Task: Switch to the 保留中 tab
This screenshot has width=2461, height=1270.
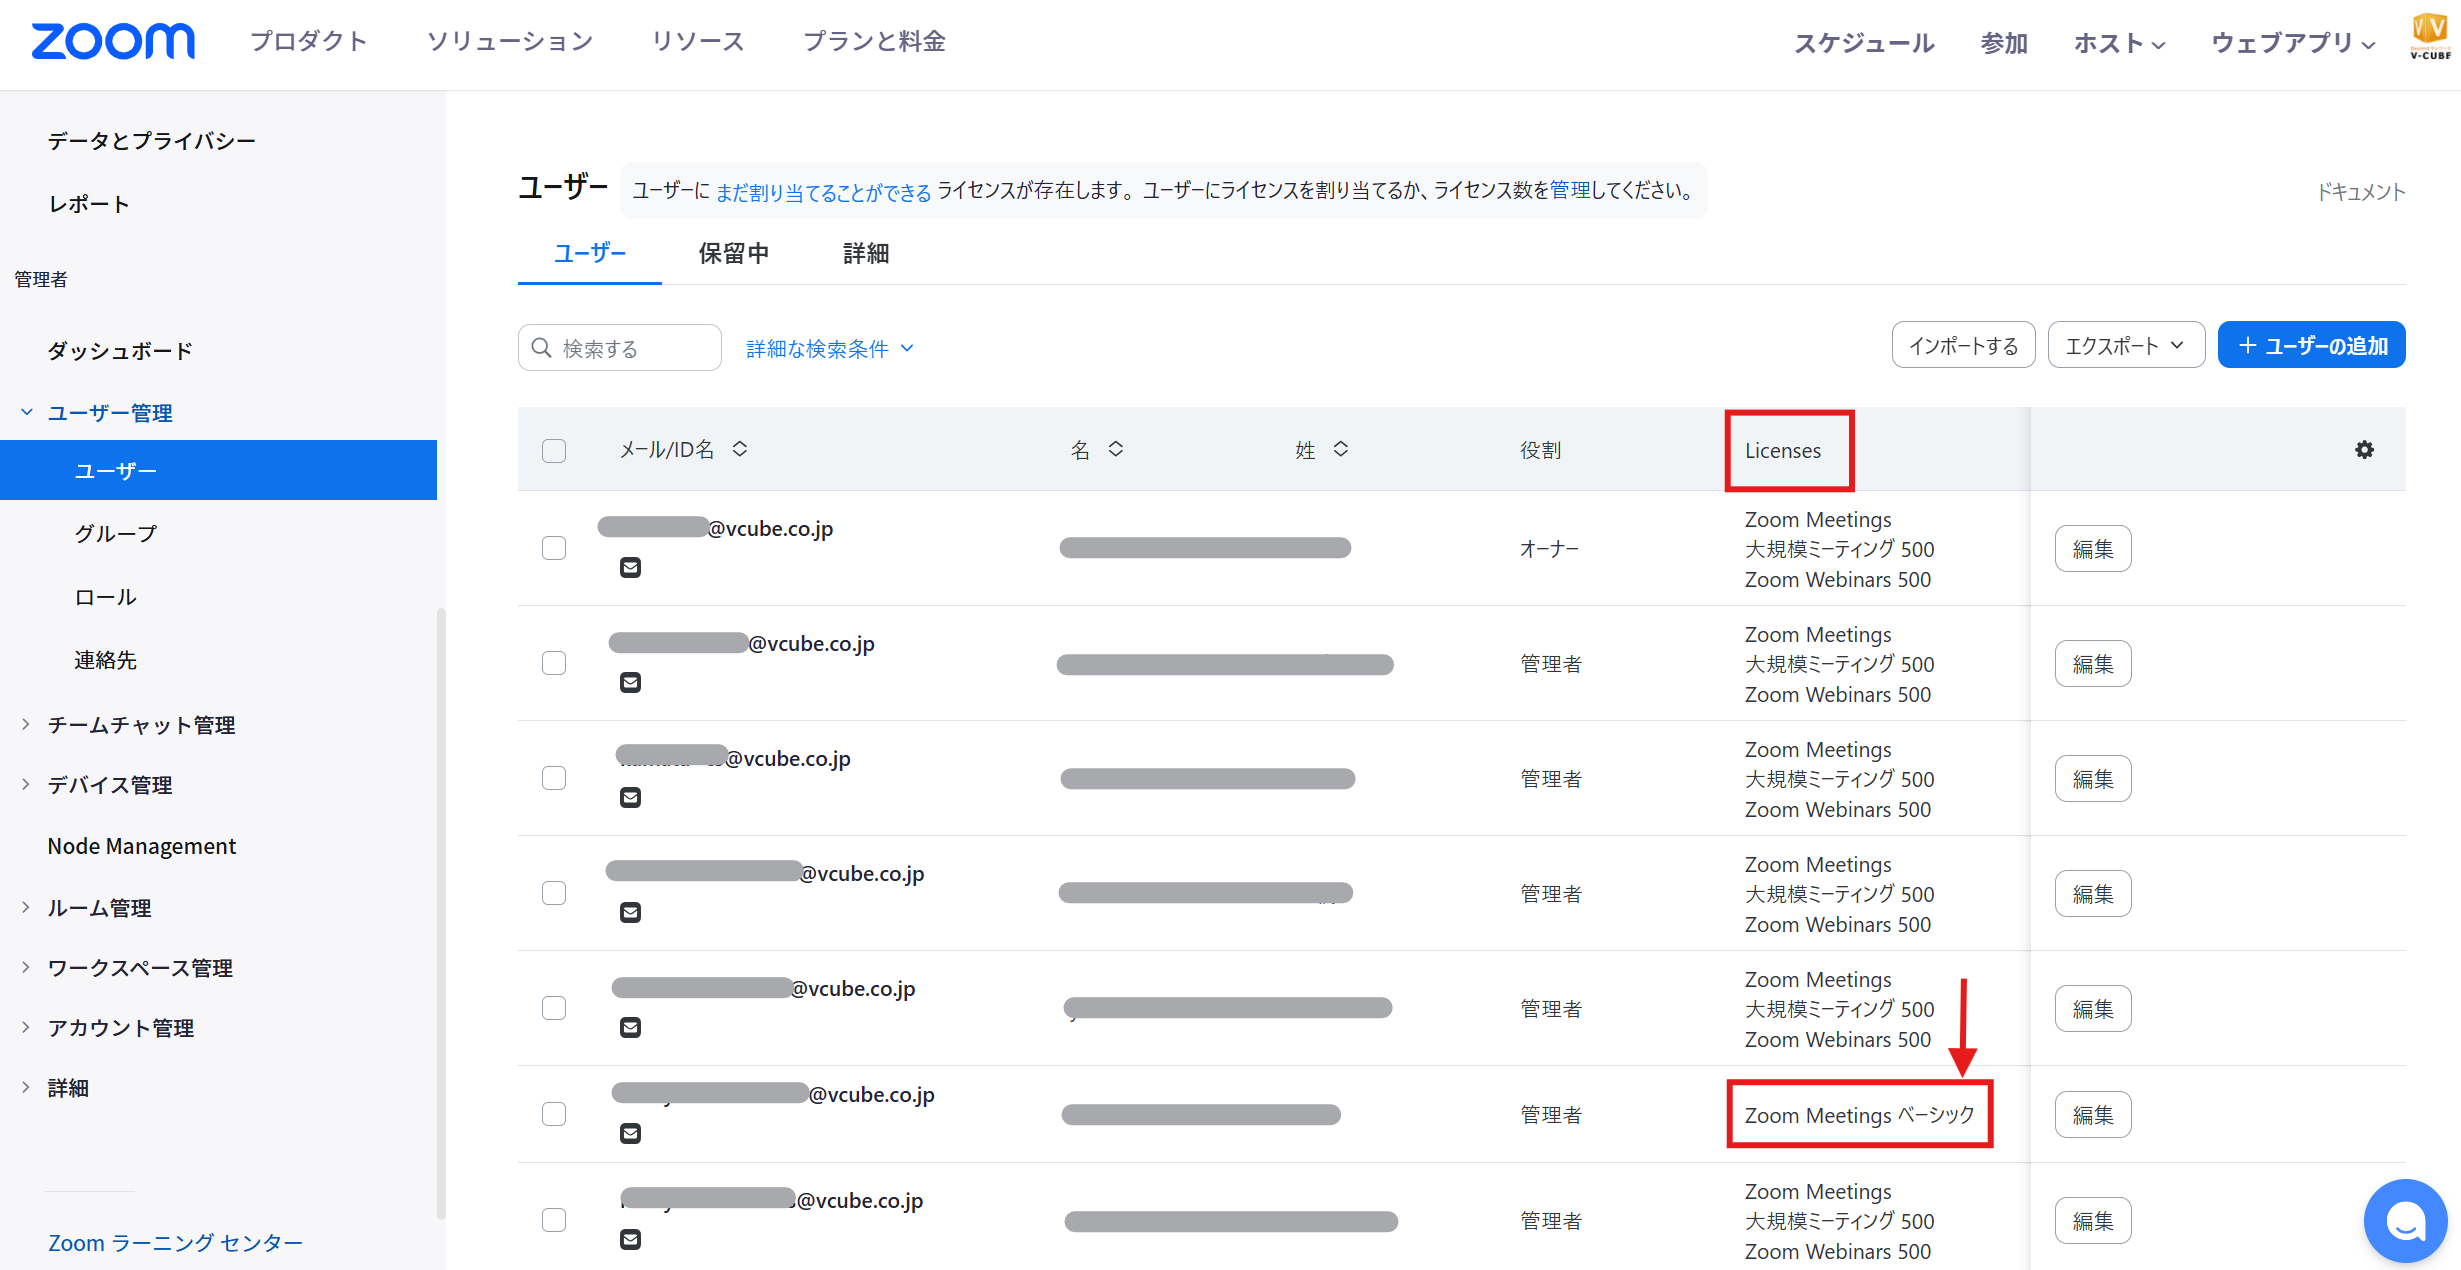Action: (734, 254)
